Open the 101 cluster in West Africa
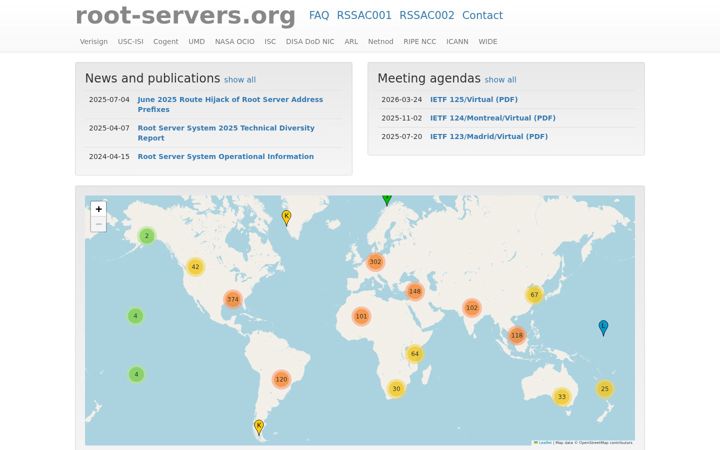Viewport: 720px width, 450px height. click(361, 316)
